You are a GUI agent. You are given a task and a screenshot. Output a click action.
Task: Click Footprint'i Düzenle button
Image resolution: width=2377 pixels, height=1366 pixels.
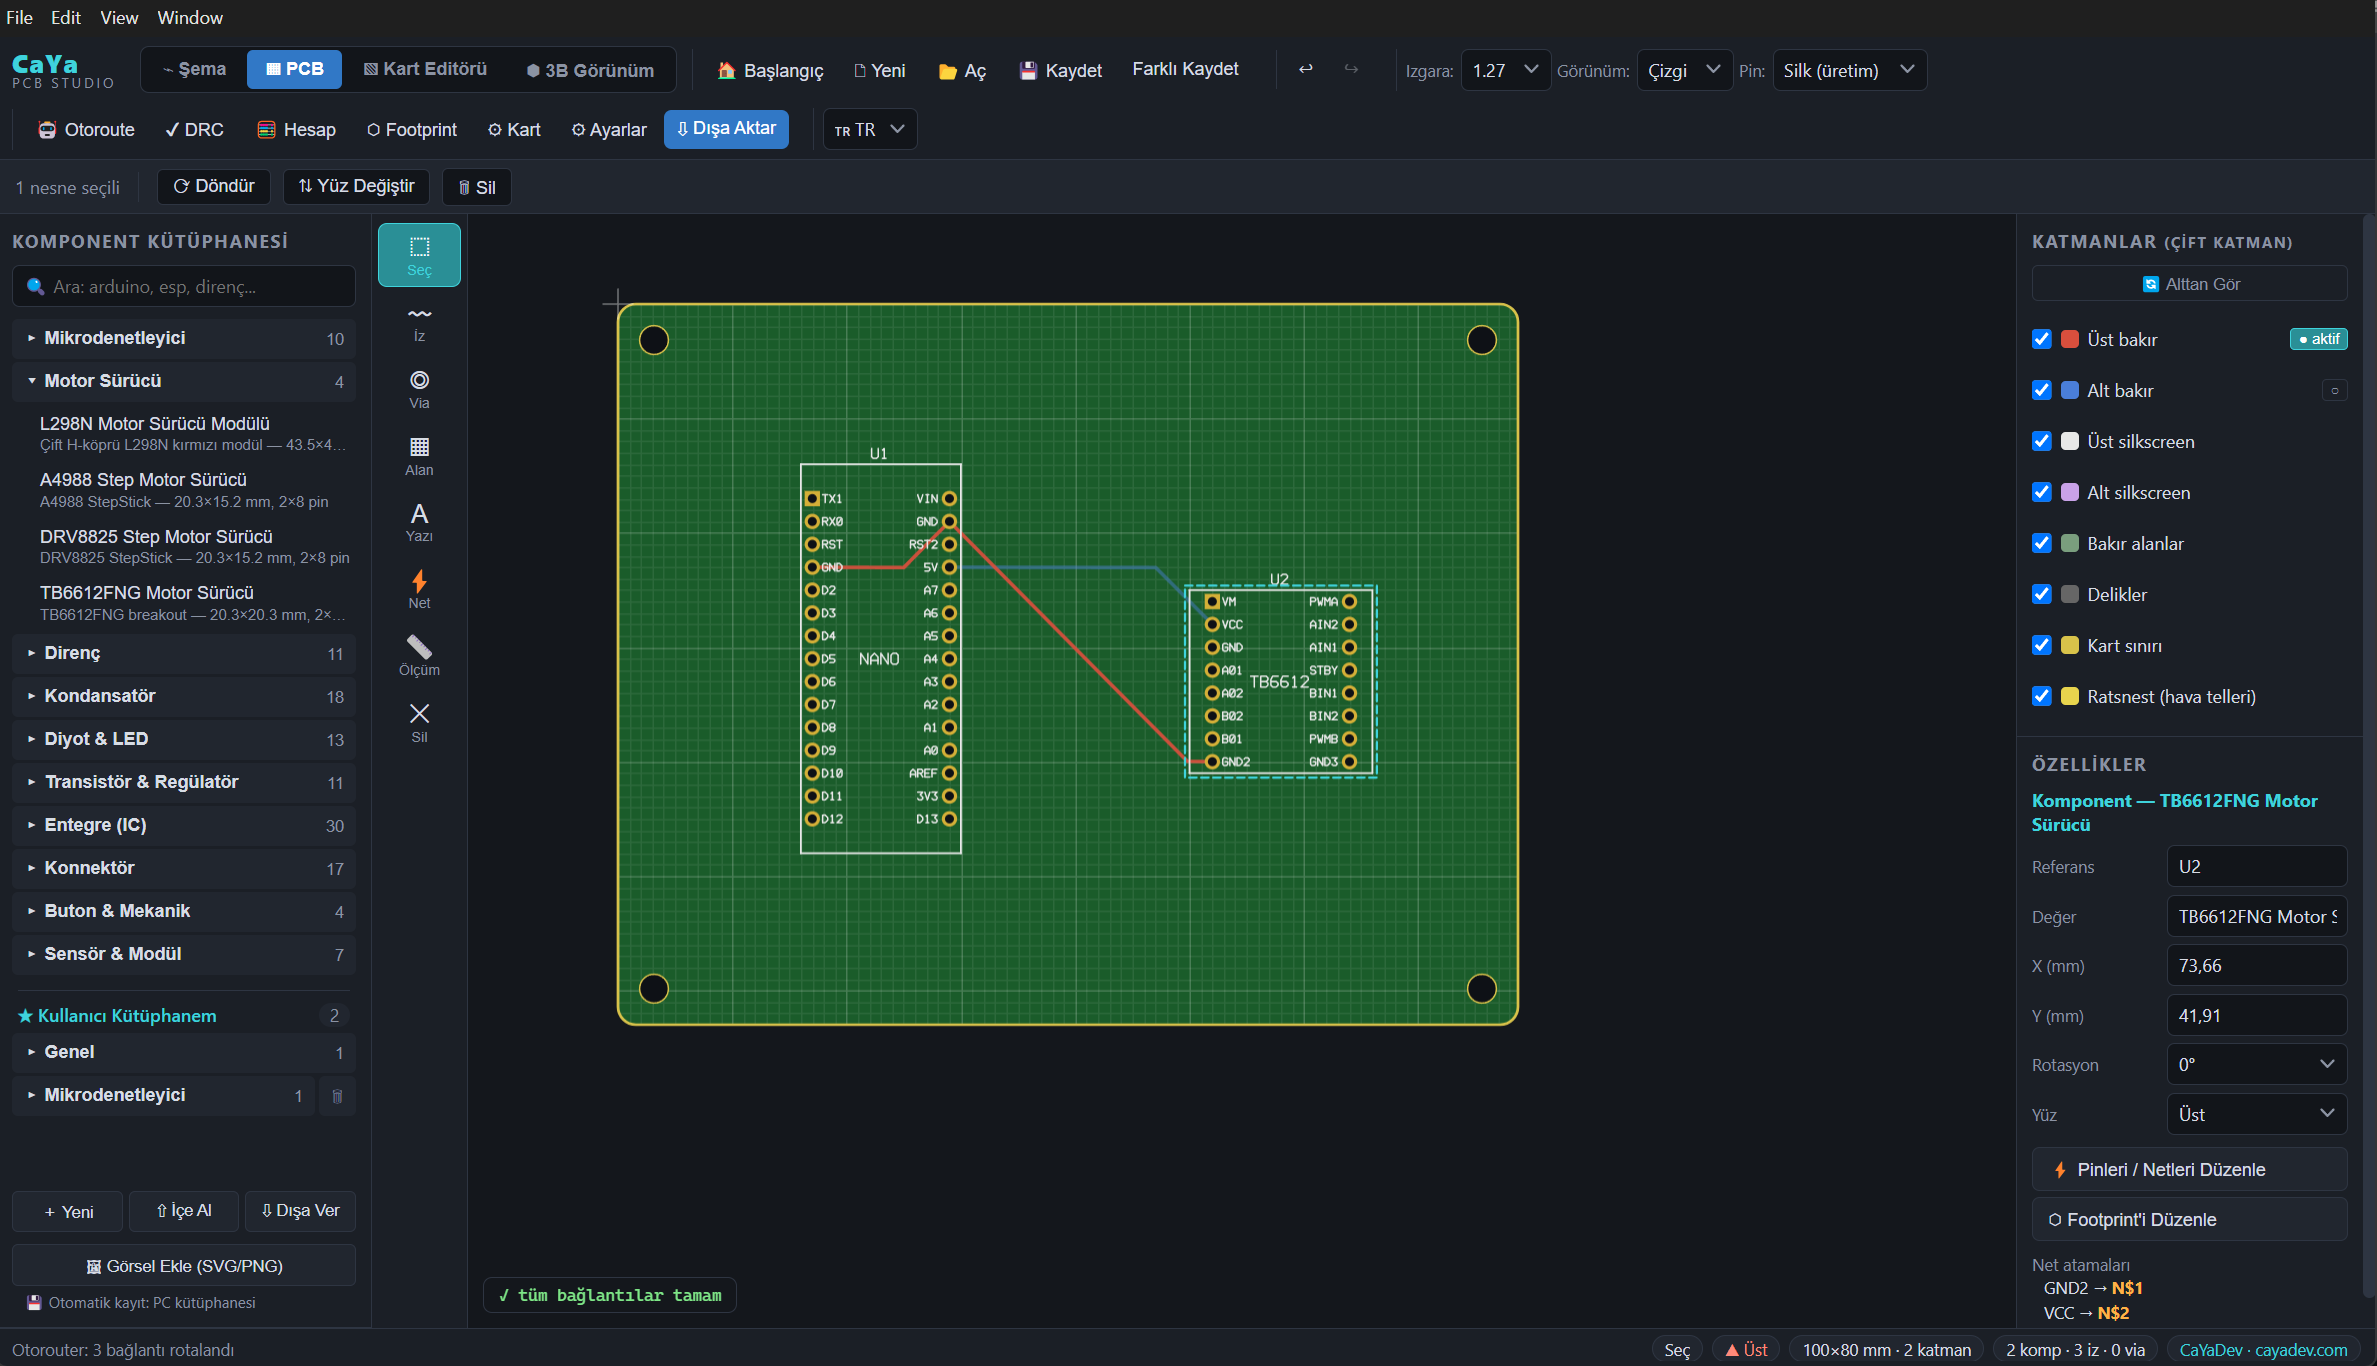[2190, 1220]
